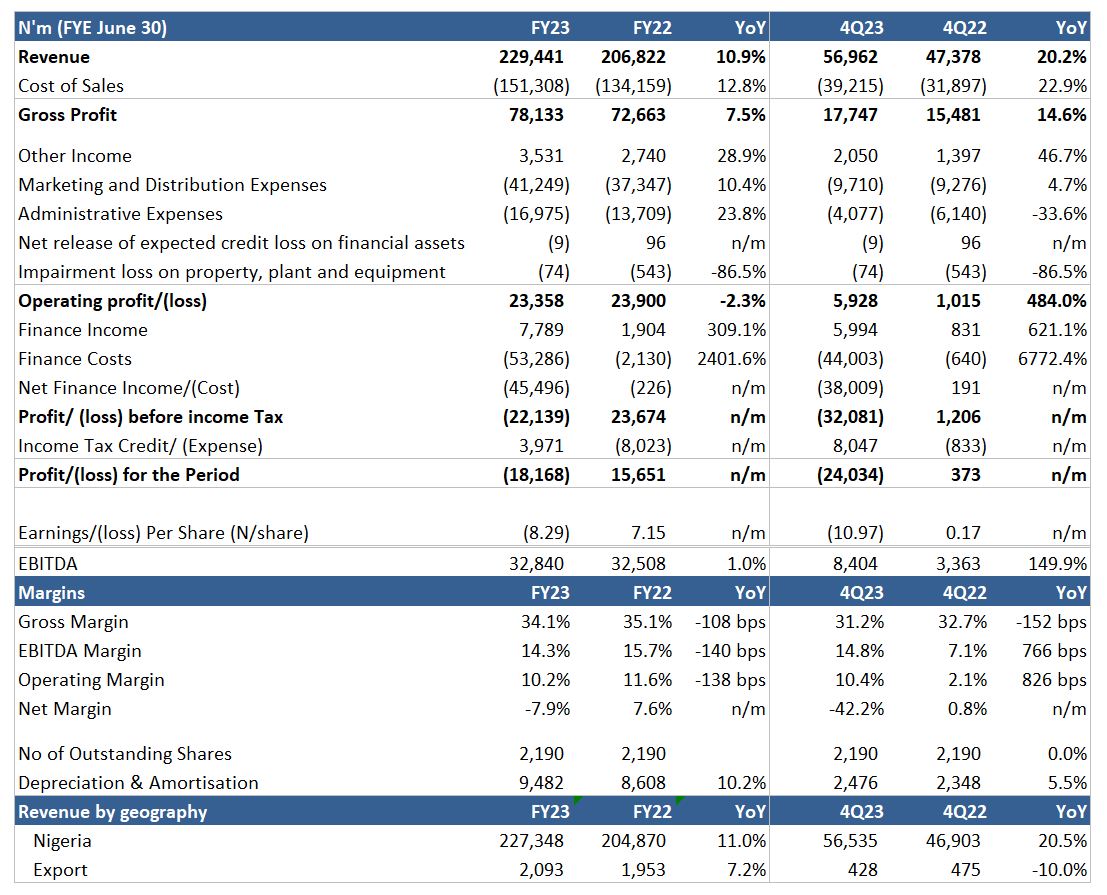Click the Depreciation & Amortisation row label

click(138, 783)
